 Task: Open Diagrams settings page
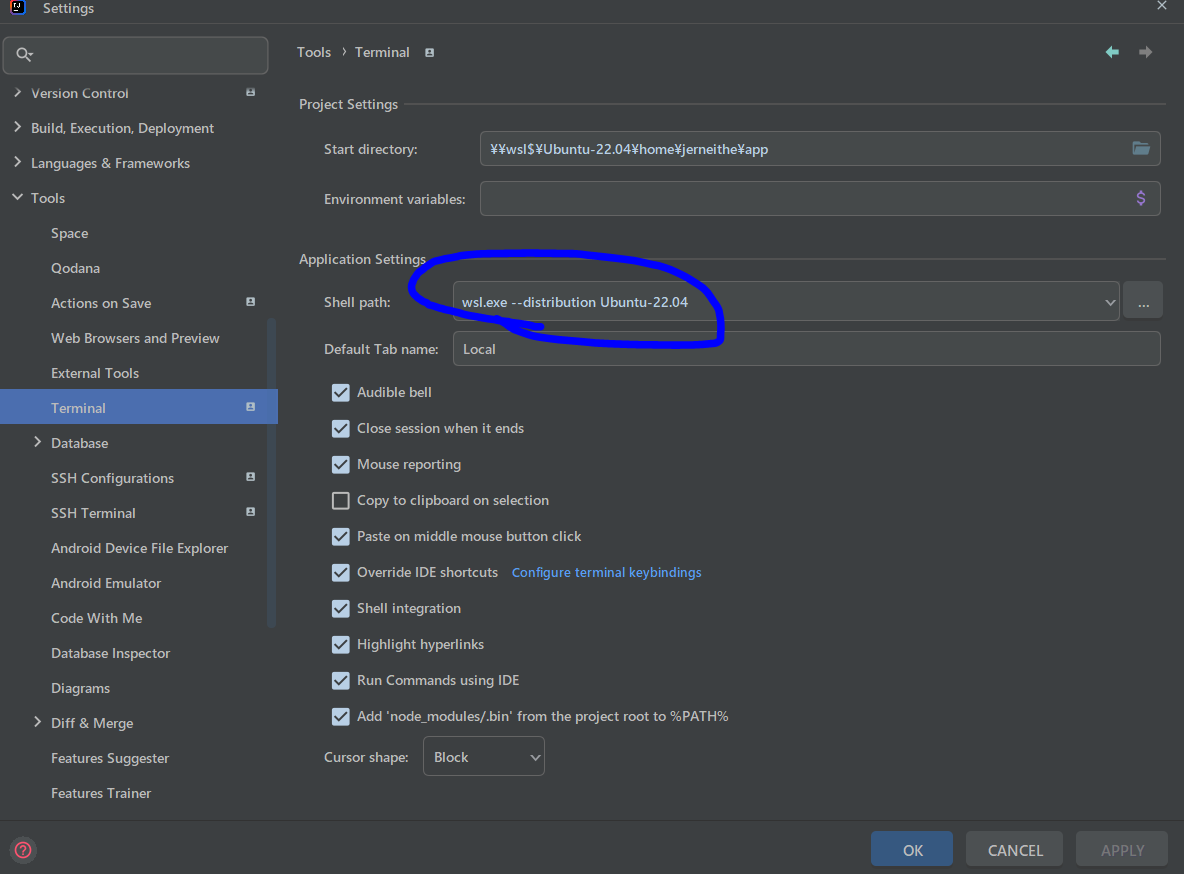coord(81,688)
